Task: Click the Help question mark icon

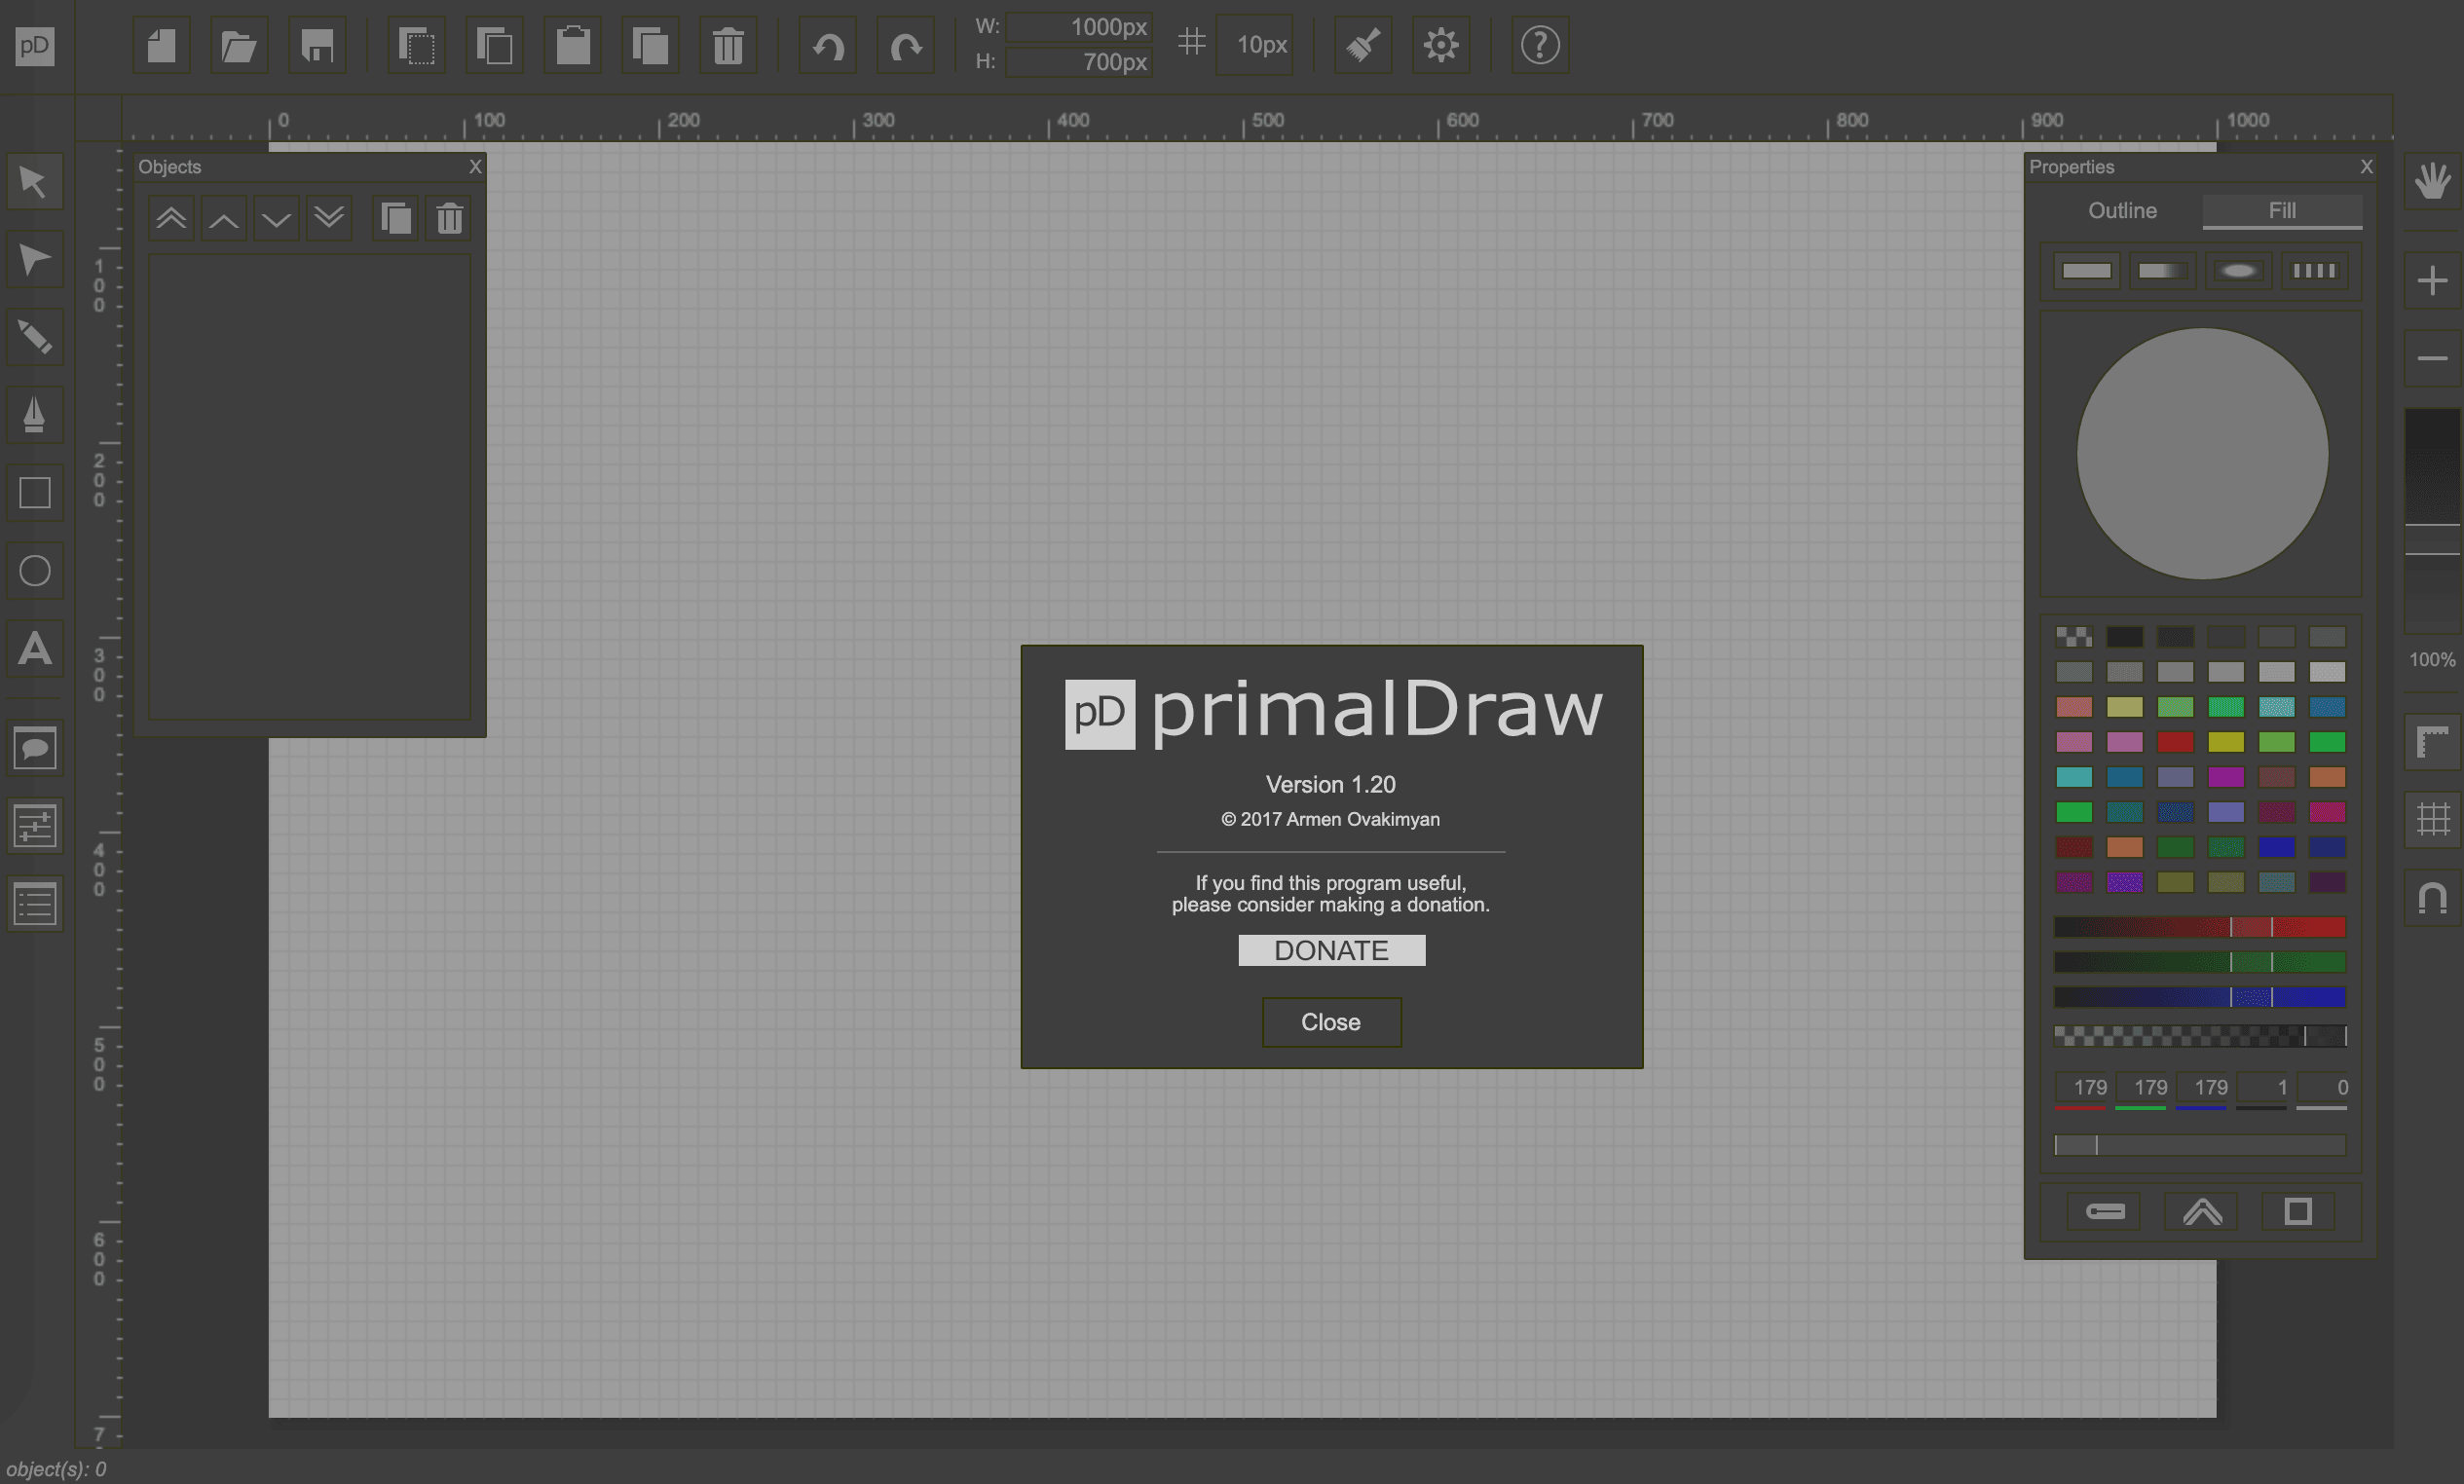Action: click(1540, 45)
